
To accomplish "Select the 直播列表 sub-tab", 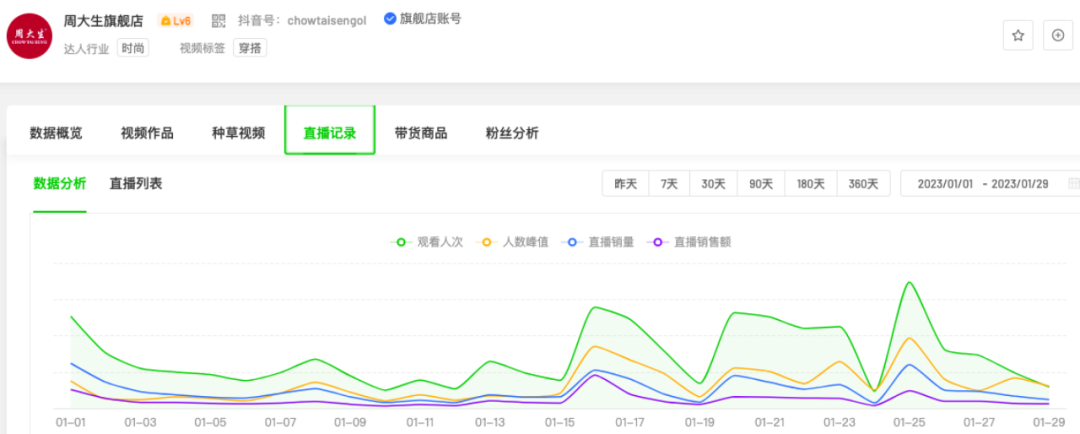I will 136,183.
